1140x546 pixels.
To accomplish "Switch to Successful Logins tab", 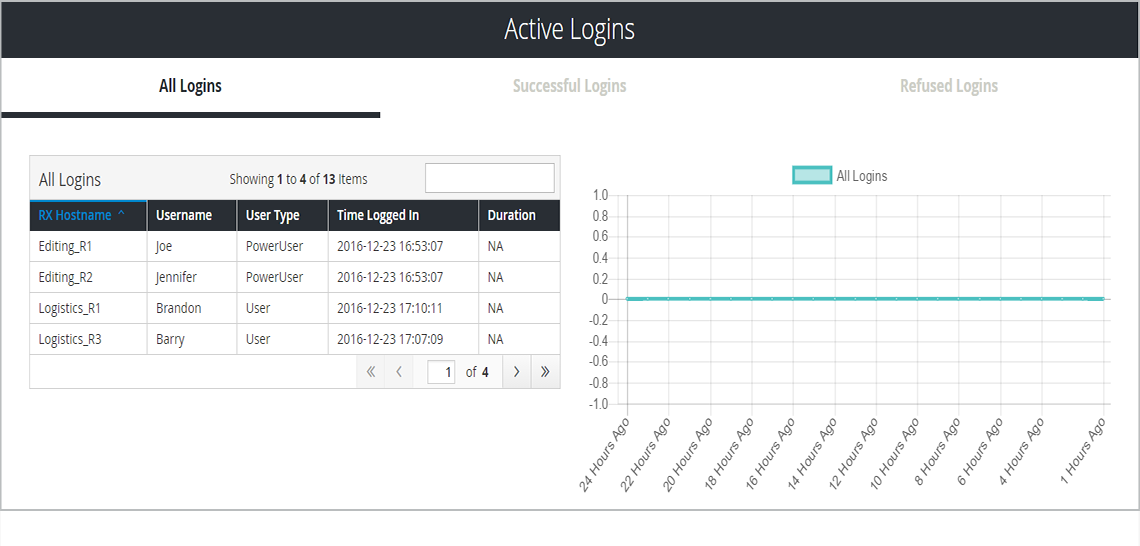I will pyautogui.click(x=569, y=86).
